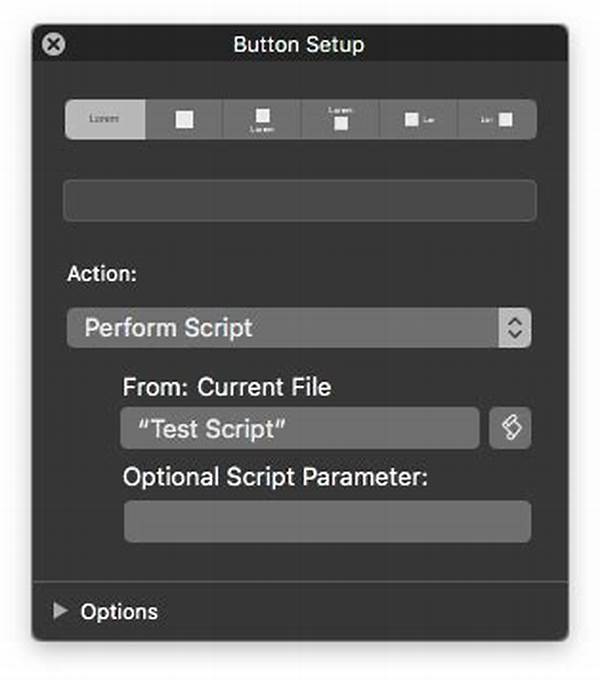Click the up-down arrows of the Action menu
Screen dimensions: 600x680
[515, 328]
